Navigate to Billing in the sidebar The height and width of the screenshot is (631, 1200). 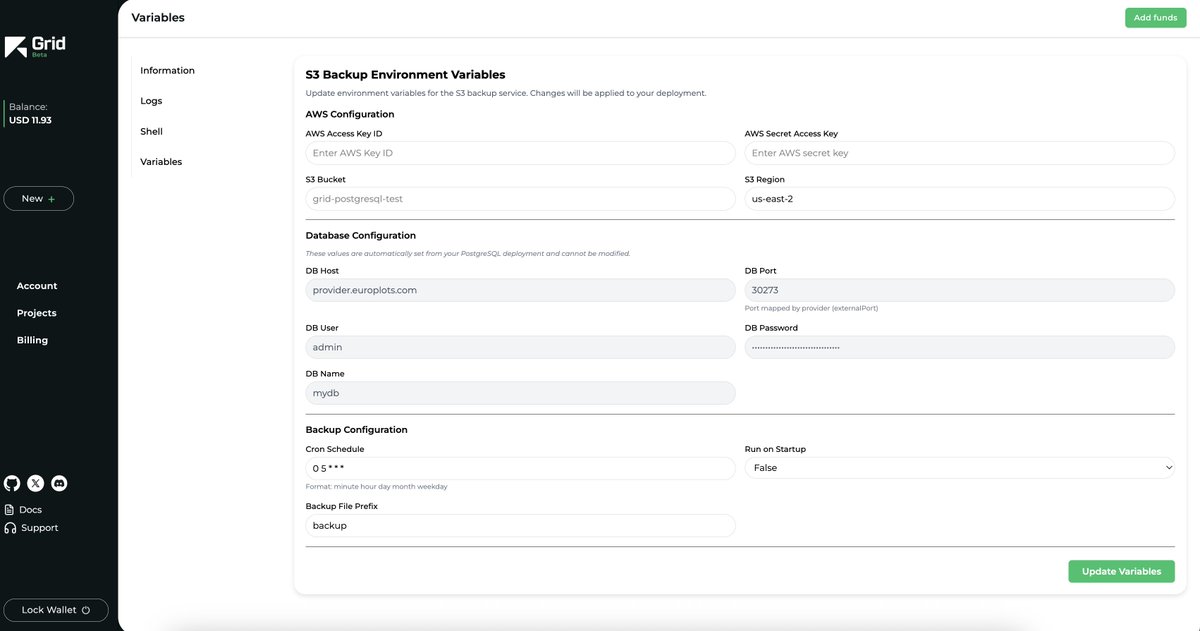pyautogui.click(x=34, y=338)
